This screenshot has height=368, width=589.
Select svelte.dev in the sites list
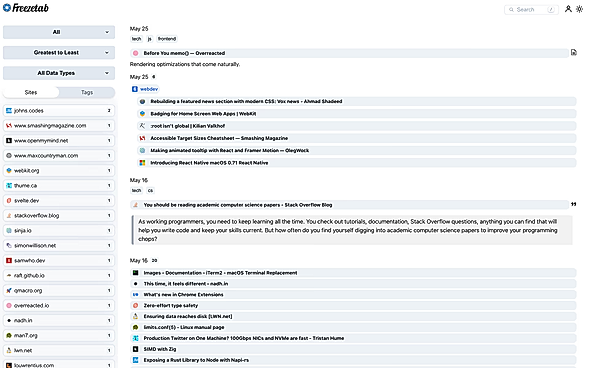[x=59, y=201]
